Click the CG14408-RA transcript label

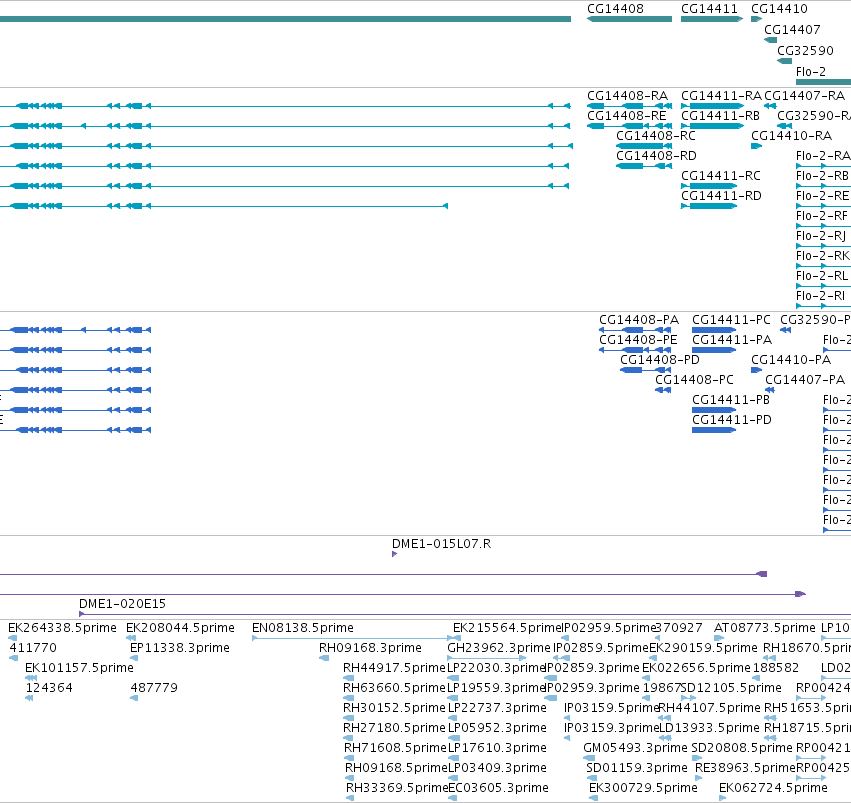coord(627,96)
